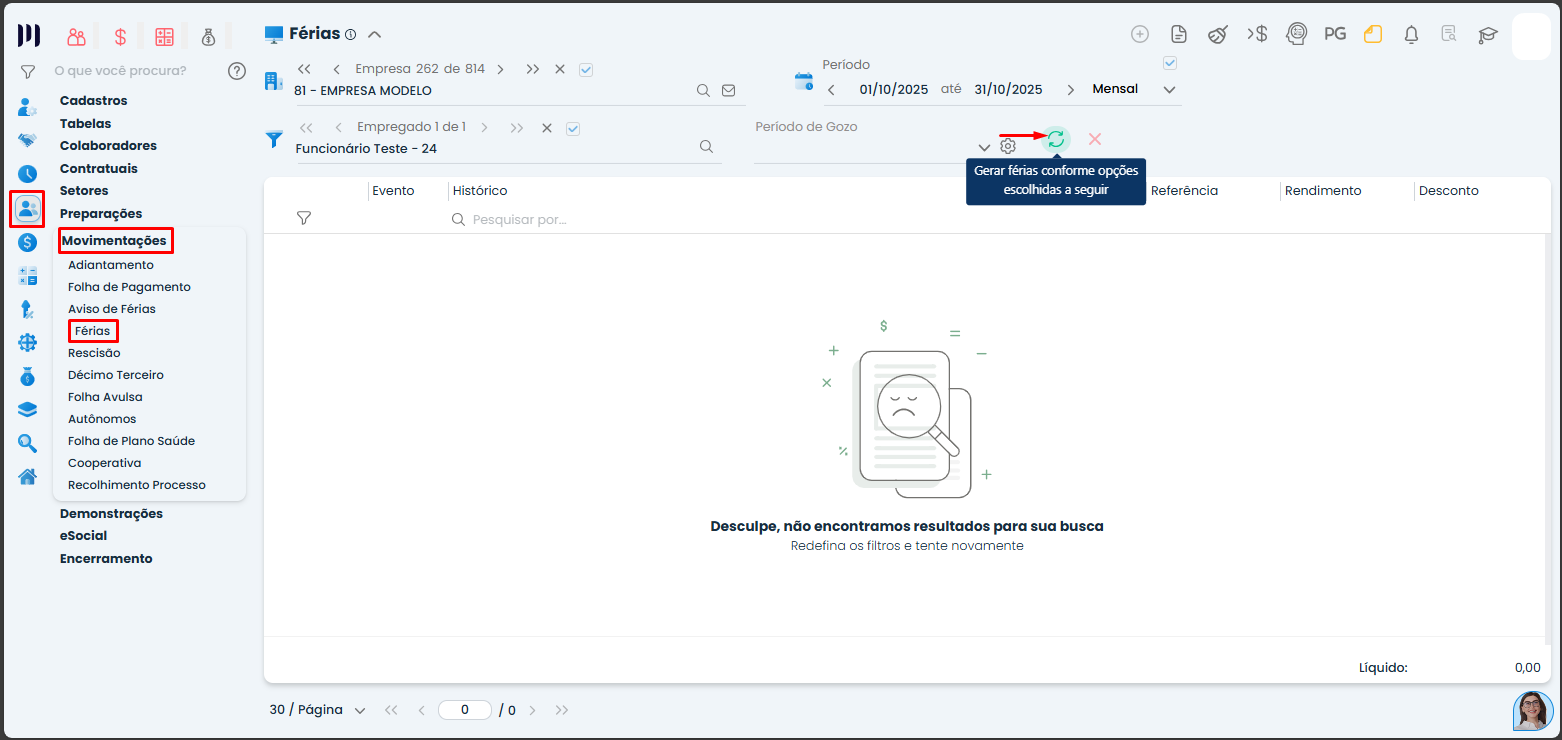
Task: Click the notification bell icon
Action: (1411, 35)
